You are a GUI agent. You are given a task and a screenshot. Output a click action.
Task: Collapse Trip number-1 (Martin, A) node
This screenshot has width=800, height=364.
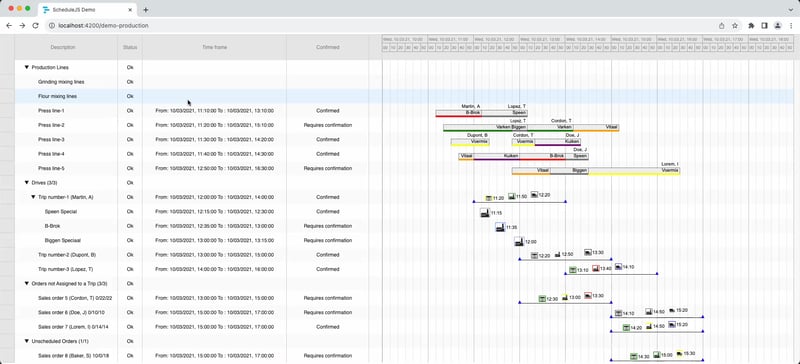pos(33,197)
